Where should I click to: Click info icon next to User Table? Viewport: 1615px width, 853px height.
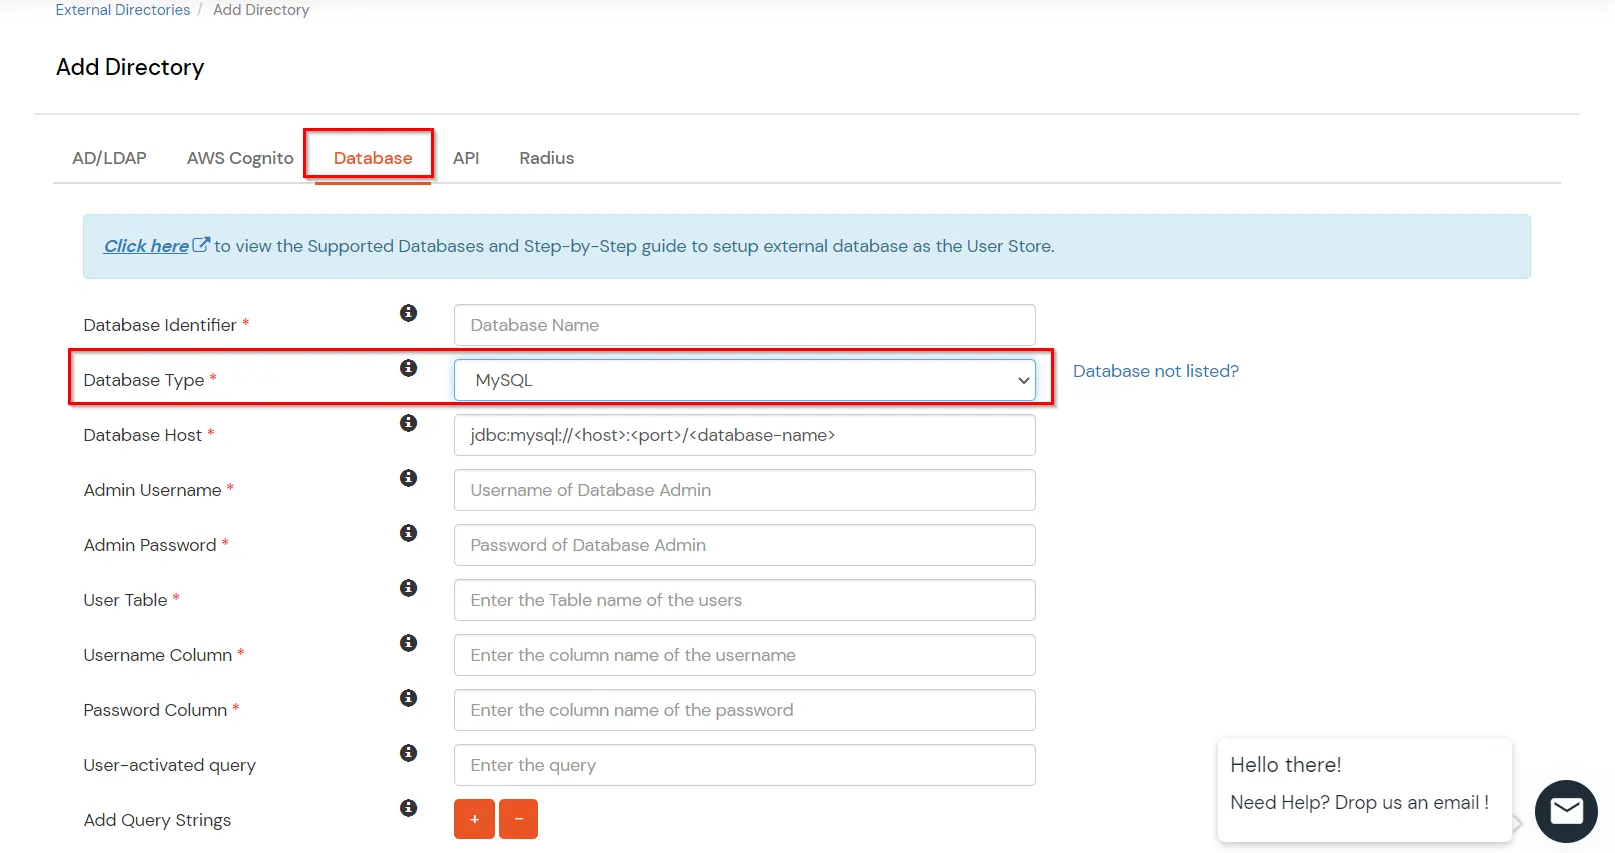[x=408, y=588]
